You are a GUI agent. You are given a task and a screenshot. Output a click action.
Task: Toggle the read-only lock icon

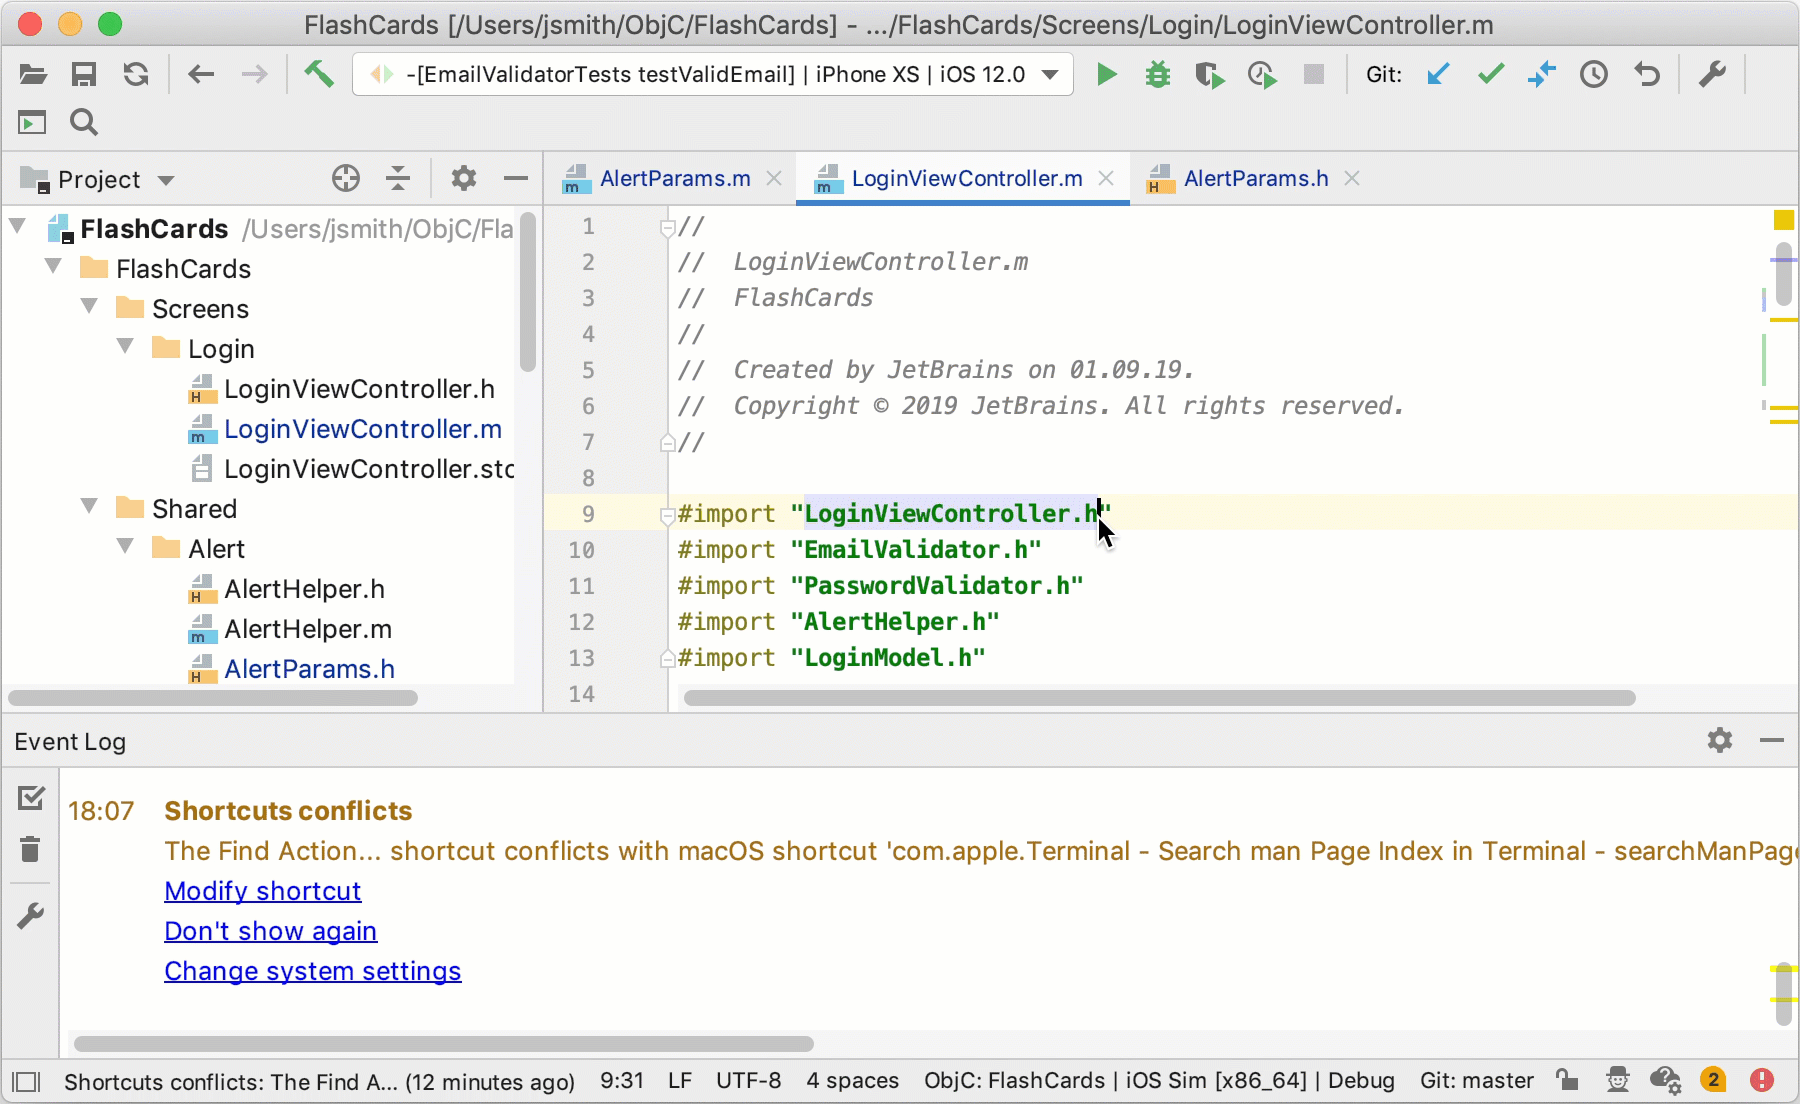tap(1567, 1080)
